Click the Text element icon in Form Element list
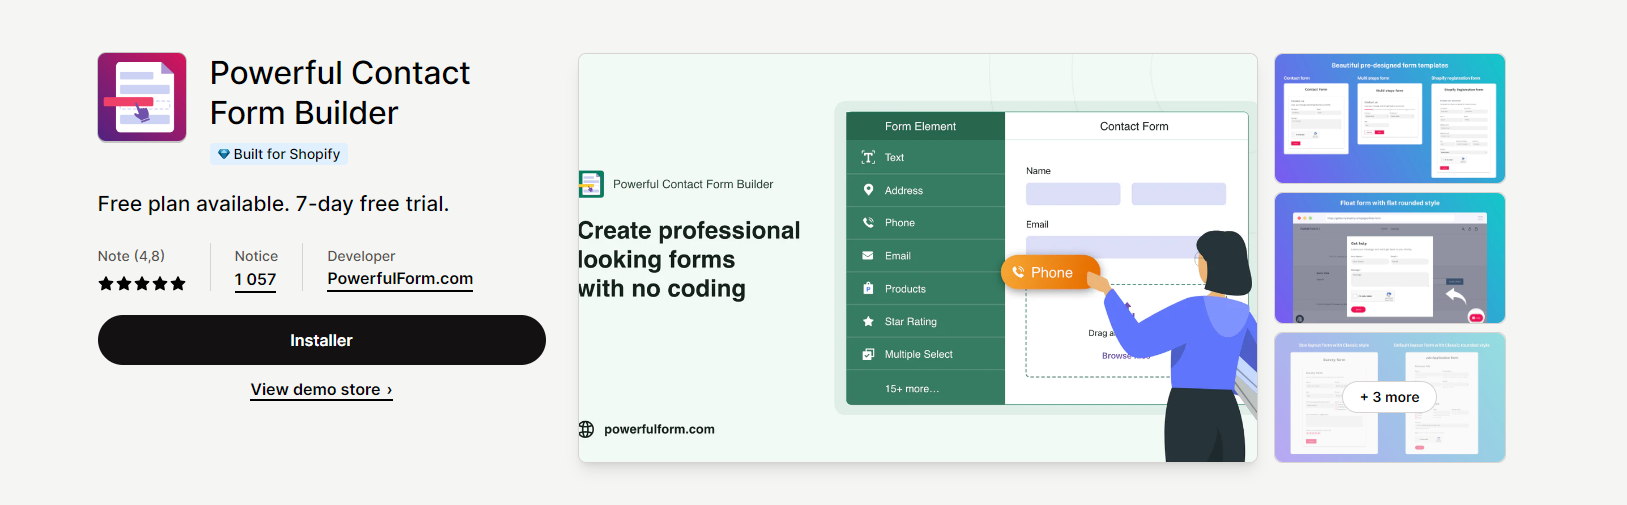 (868, 157)
